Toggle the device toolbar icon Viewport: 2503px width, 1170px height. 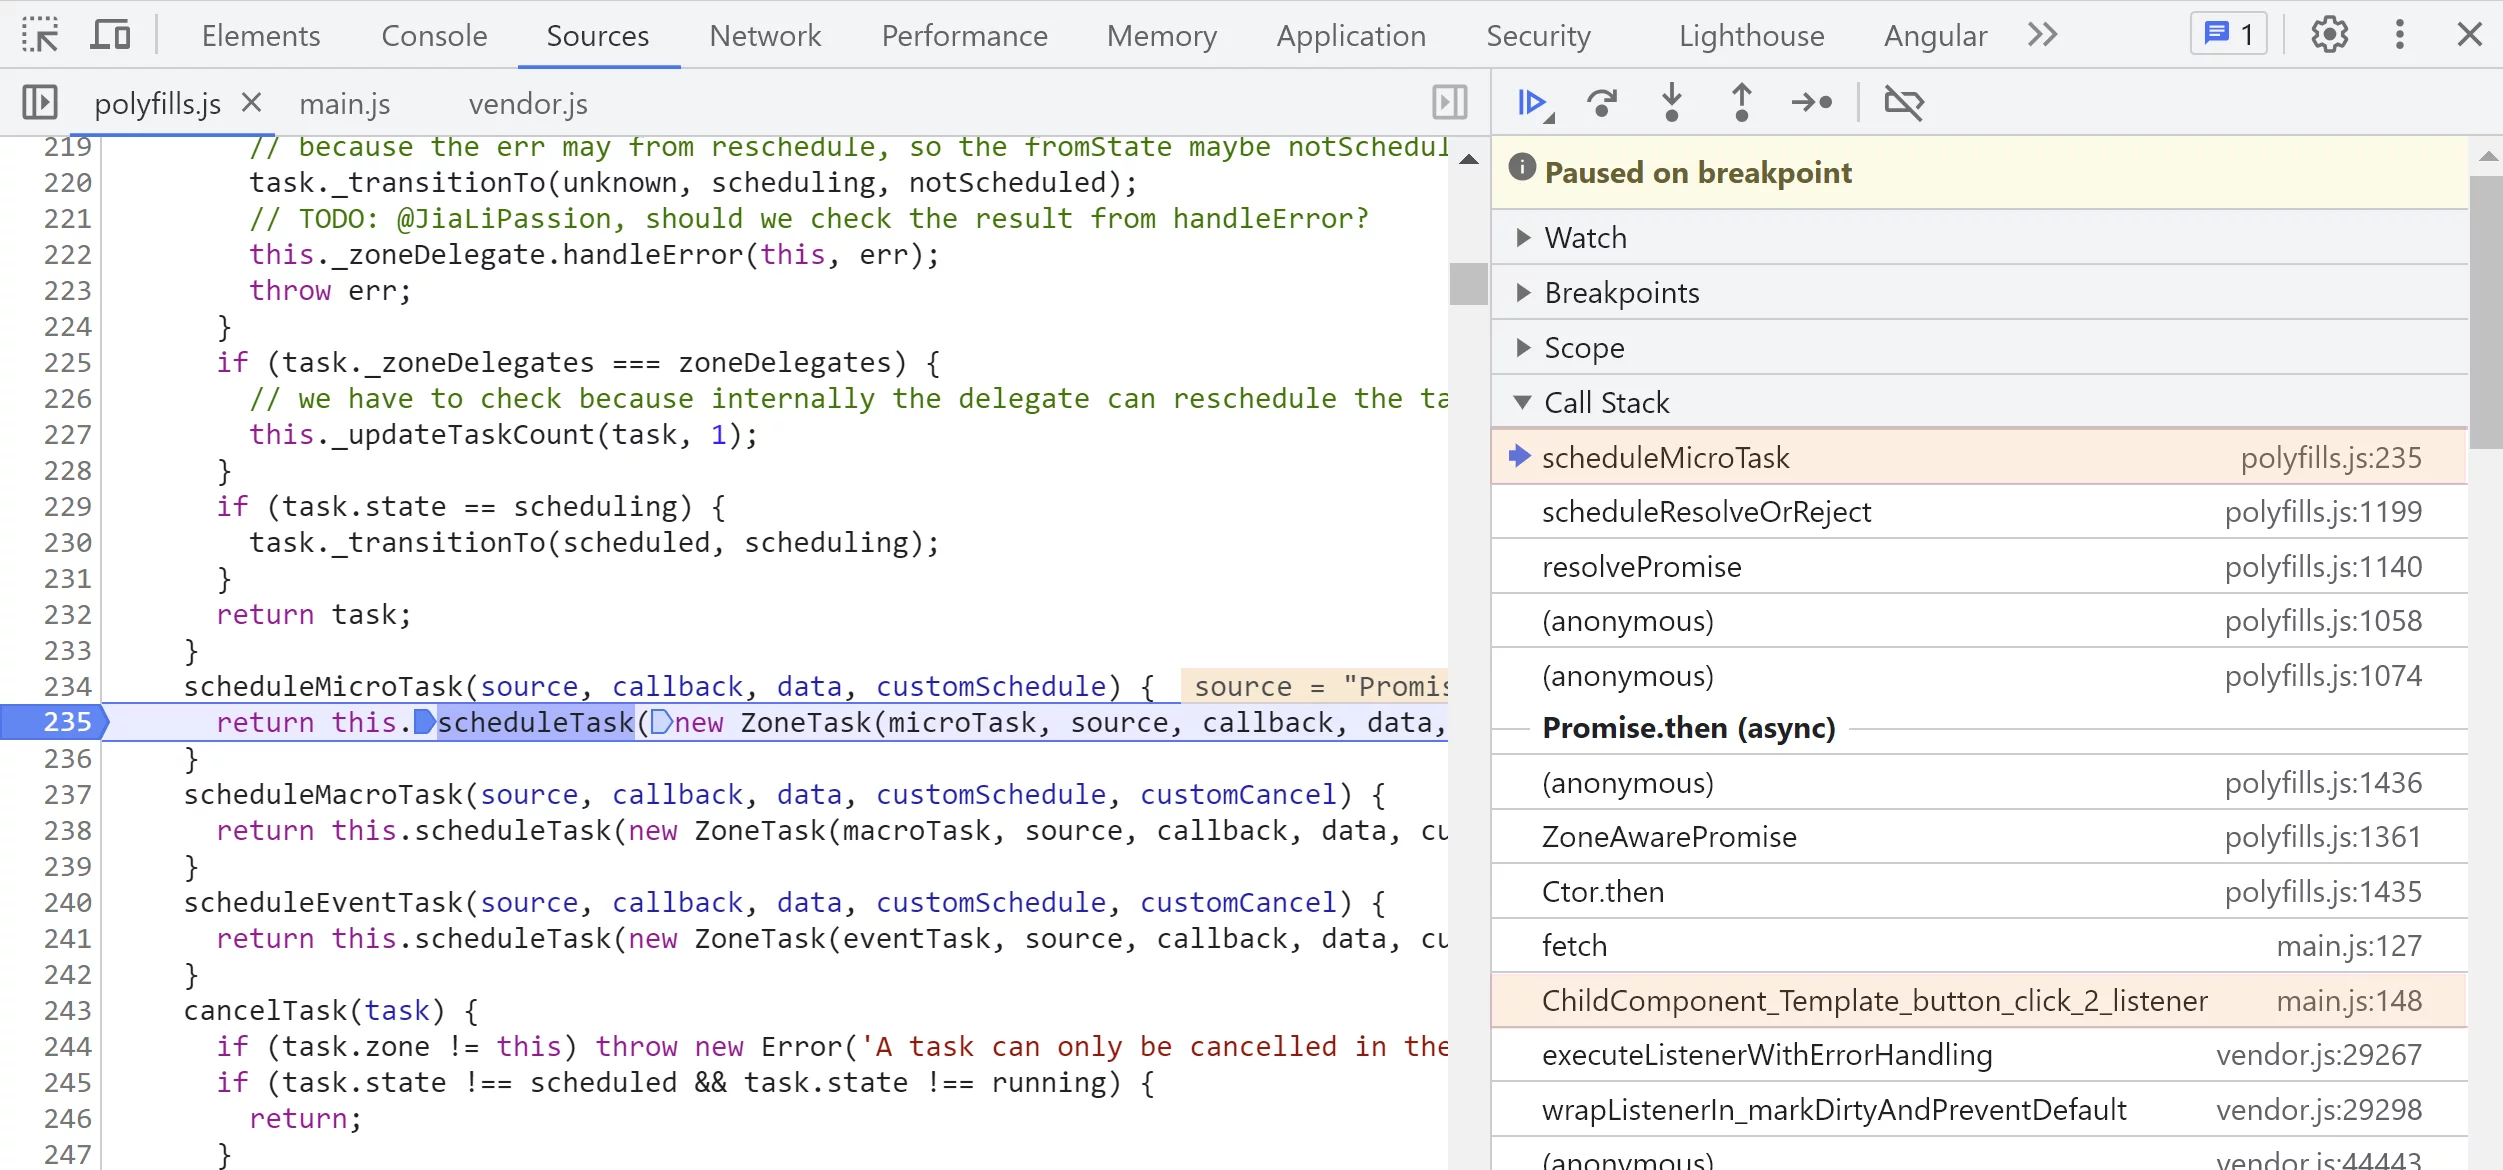pyautogui.click(x=110, y=35)
